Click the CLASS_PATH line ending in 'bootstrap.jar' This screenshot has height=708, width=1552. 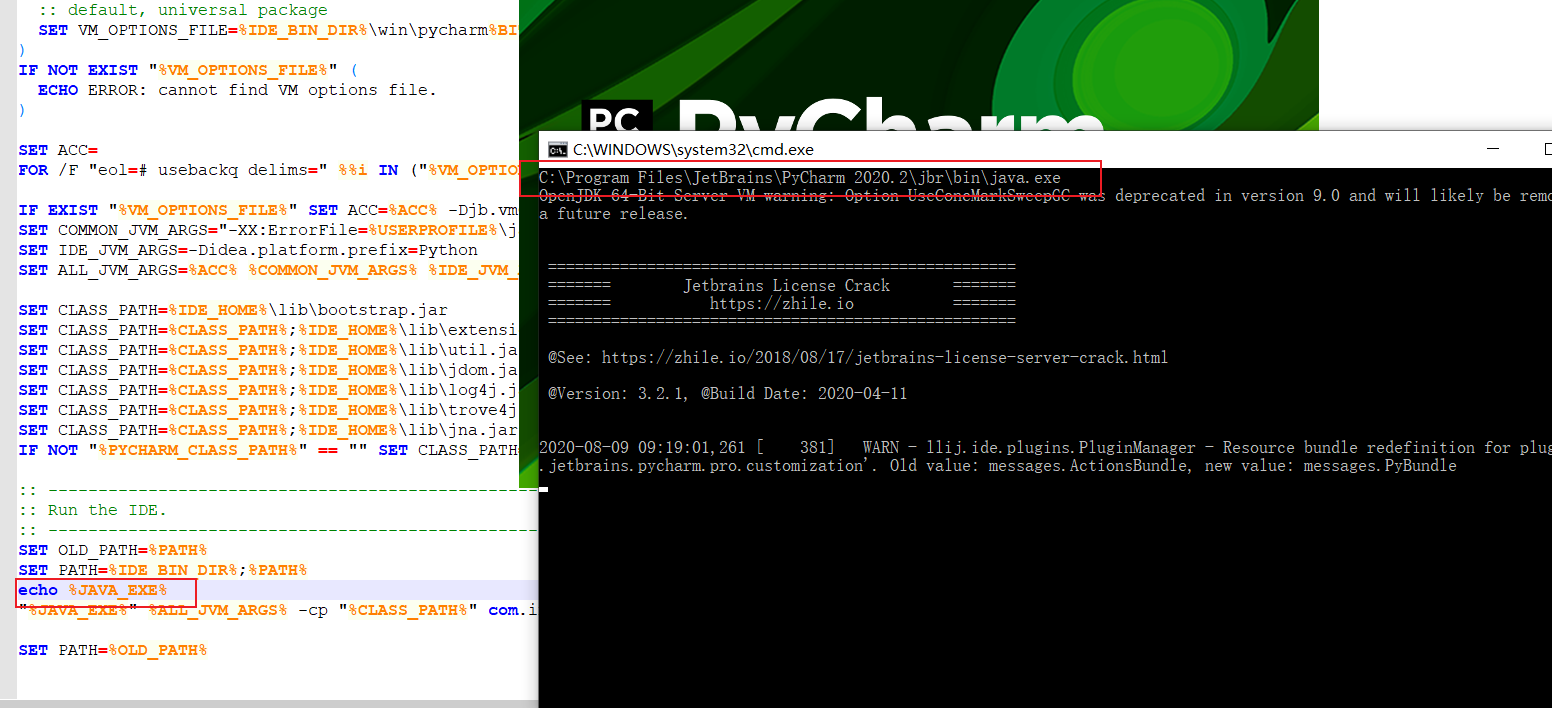pos(233,310)
